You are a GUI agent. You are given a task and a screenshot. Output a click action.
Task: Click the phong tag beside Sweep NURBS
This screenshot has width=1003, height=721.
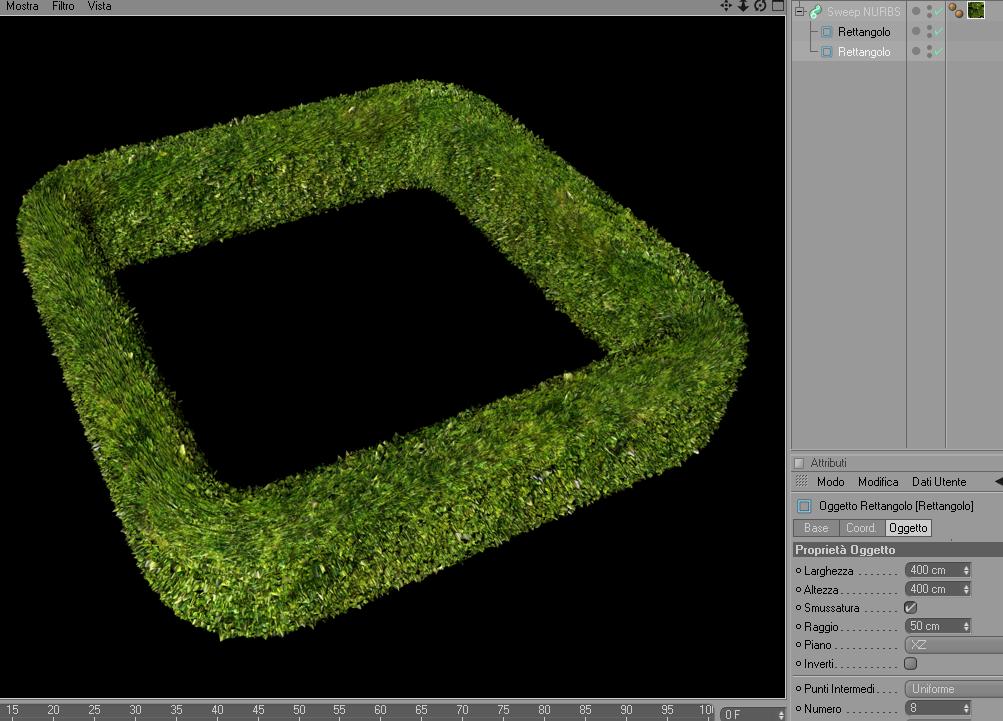point(956,10)
